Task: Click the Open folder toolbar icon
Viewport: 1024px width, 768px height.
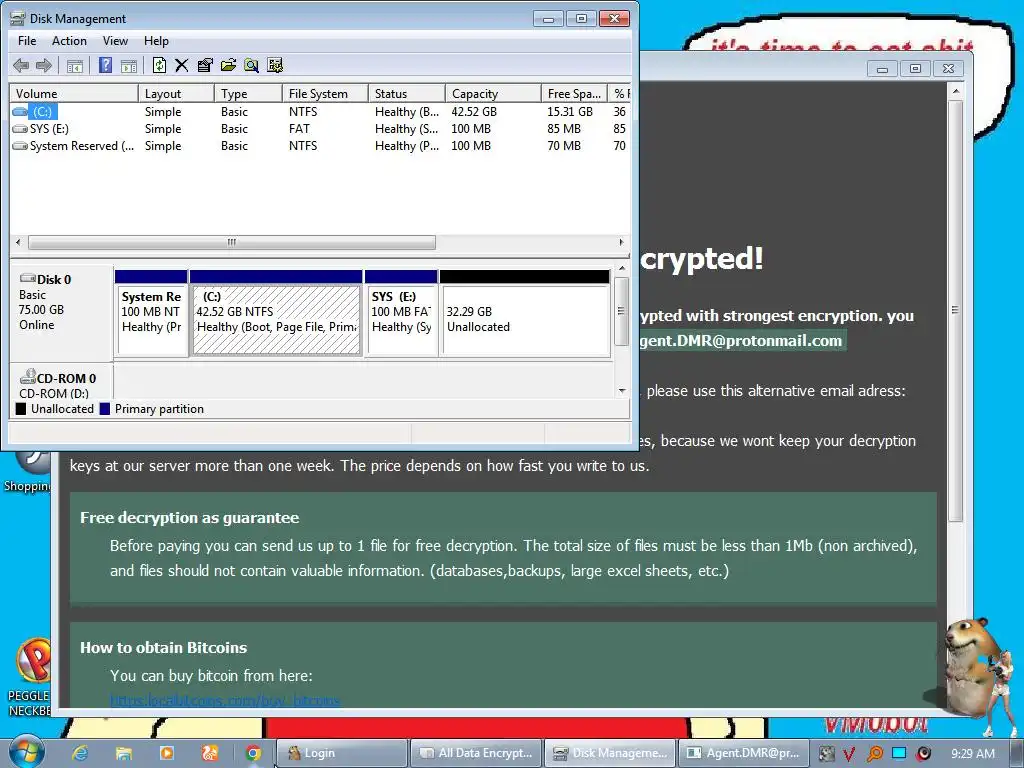Action: pos(229,65)
